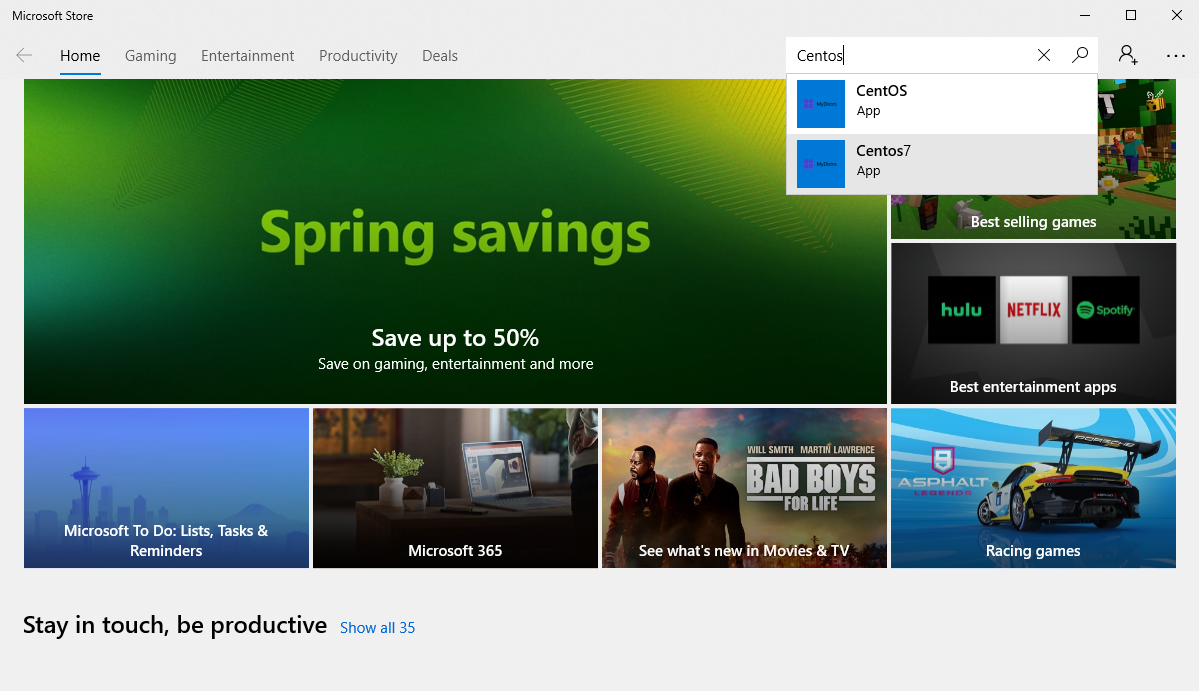Select the Spotify logo tile

[1105, 310]
